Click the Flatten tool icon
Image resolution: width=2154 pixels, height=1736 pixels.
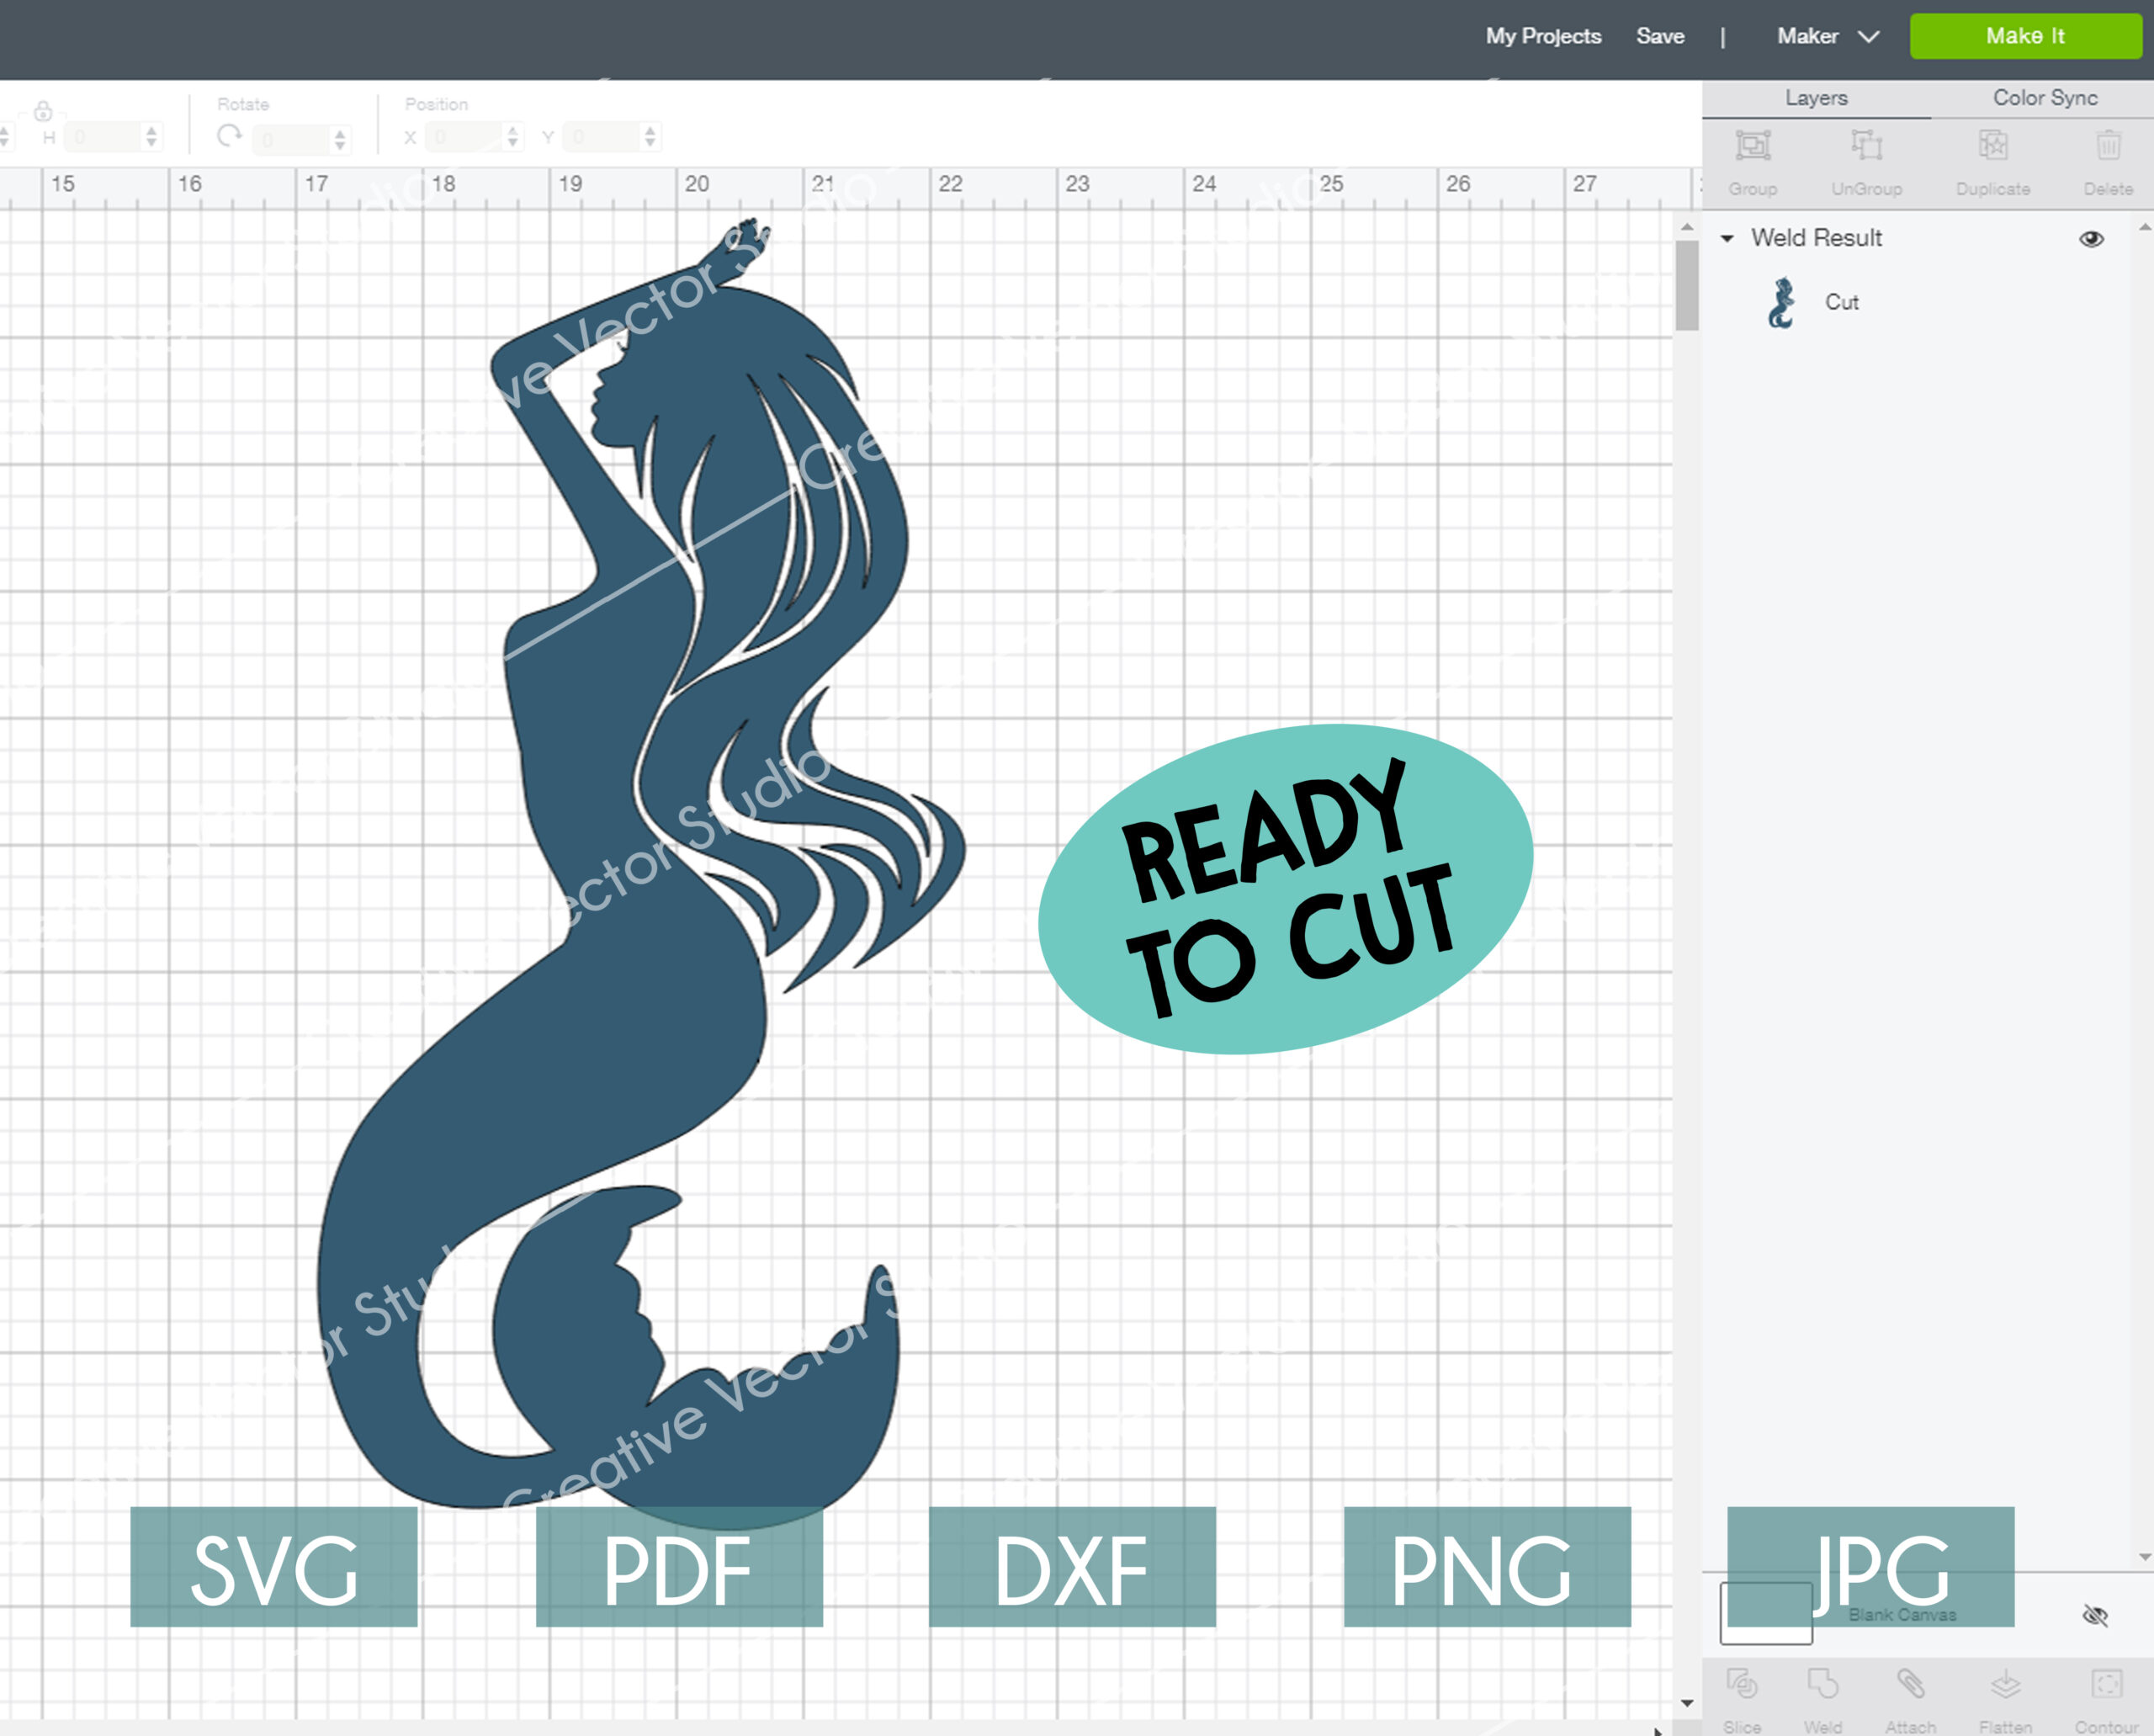(2005, 1684)
